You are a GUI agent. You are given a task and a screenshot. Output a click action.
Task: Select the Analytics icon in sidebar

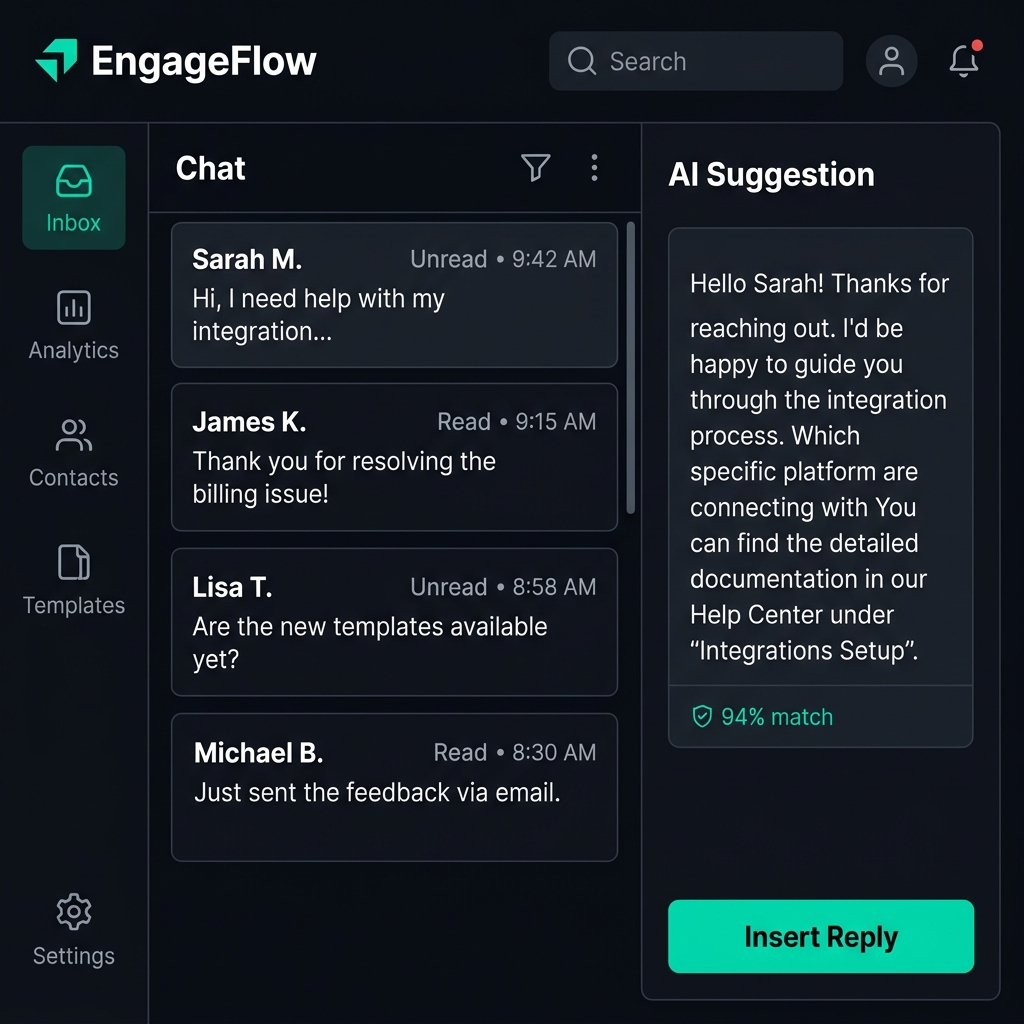72,307
